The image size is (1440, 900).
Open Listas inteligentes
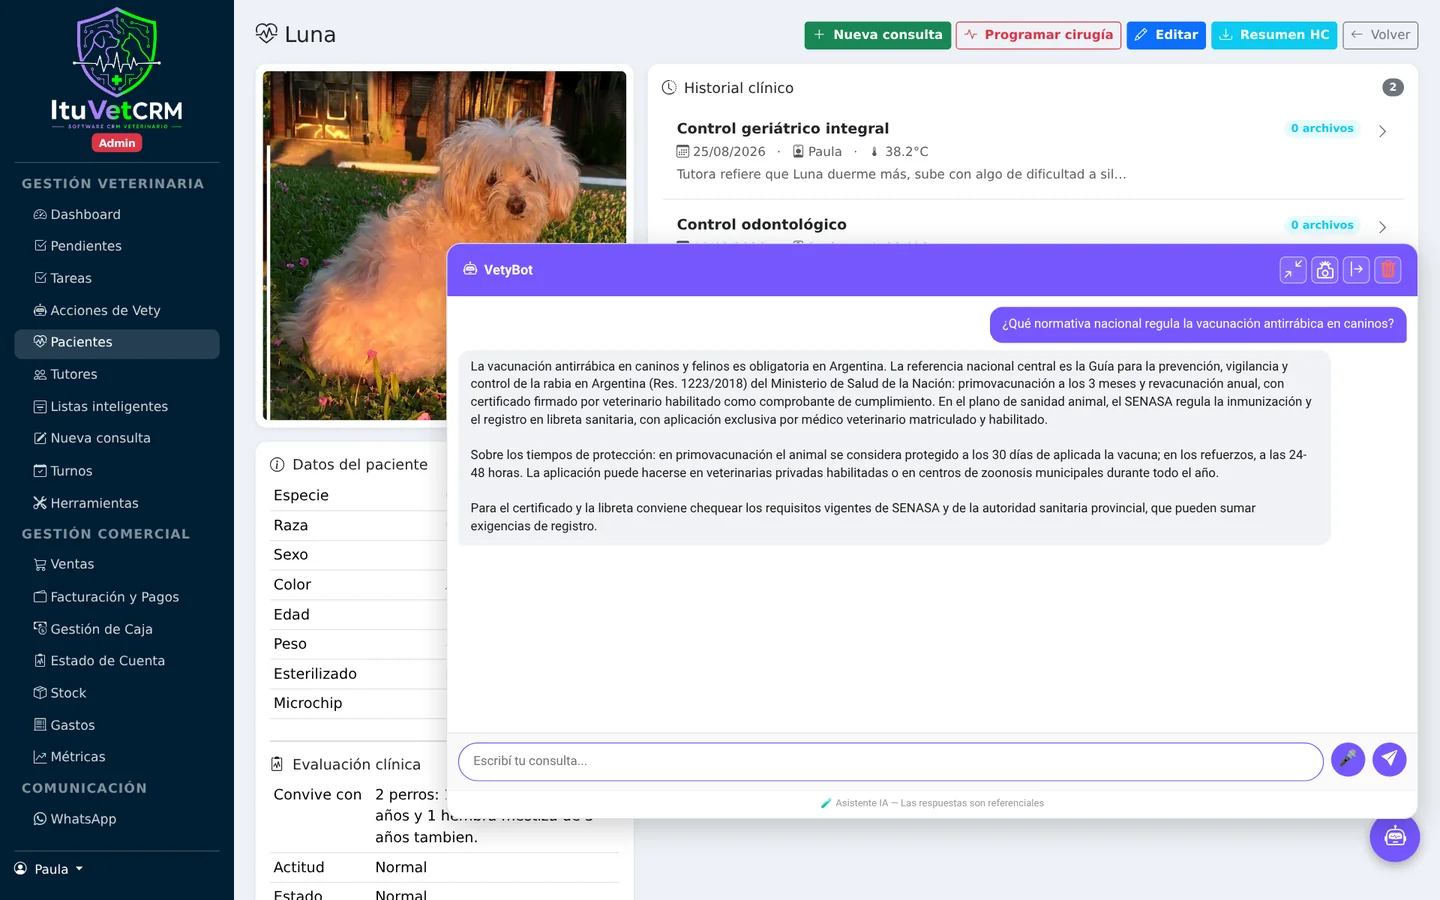[117, 406]
